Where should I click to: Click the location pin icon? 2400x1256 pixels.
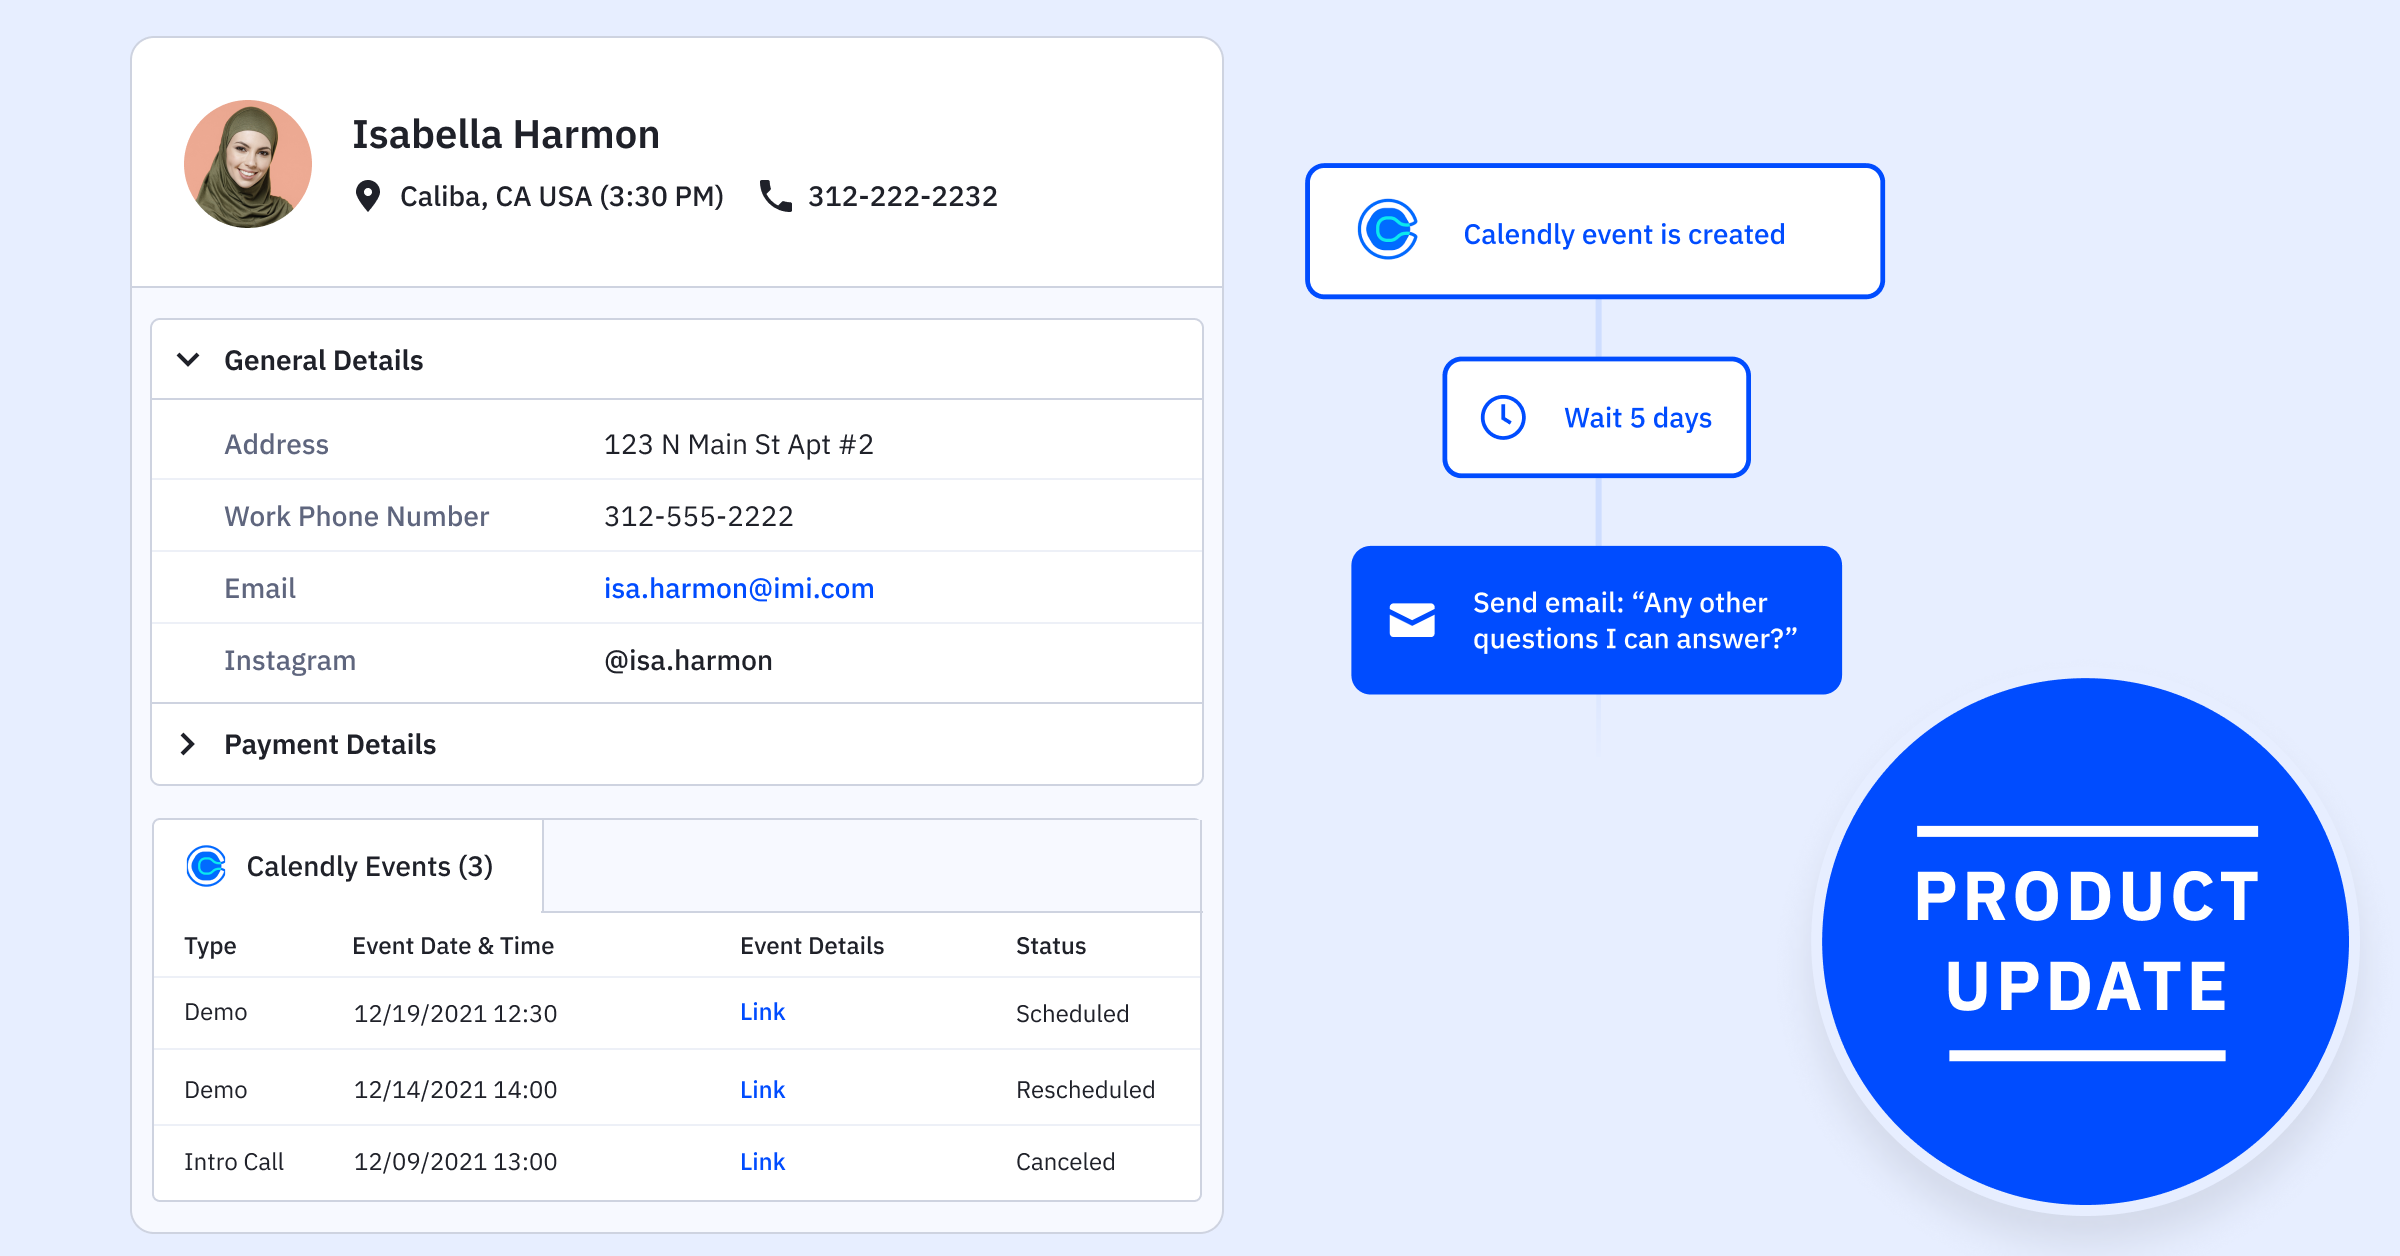pyautogui.click(x=368, y=196)
